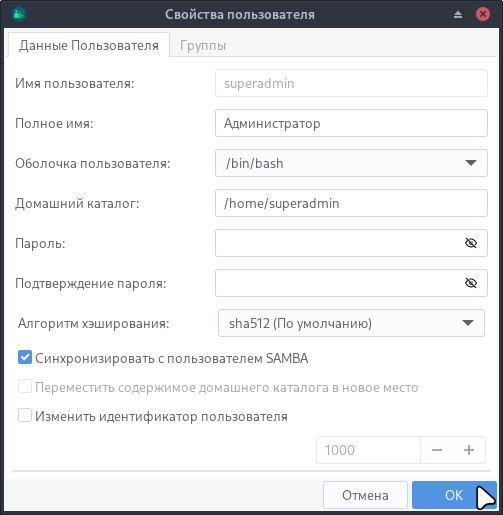Switch to the Группы tab

click(x=203, y=45)
